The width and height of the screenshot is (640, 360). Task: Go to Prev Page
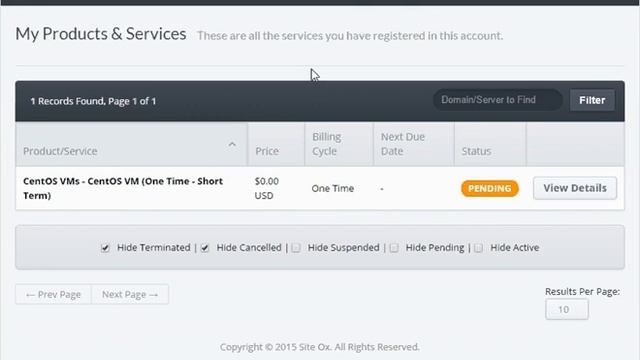53,294
